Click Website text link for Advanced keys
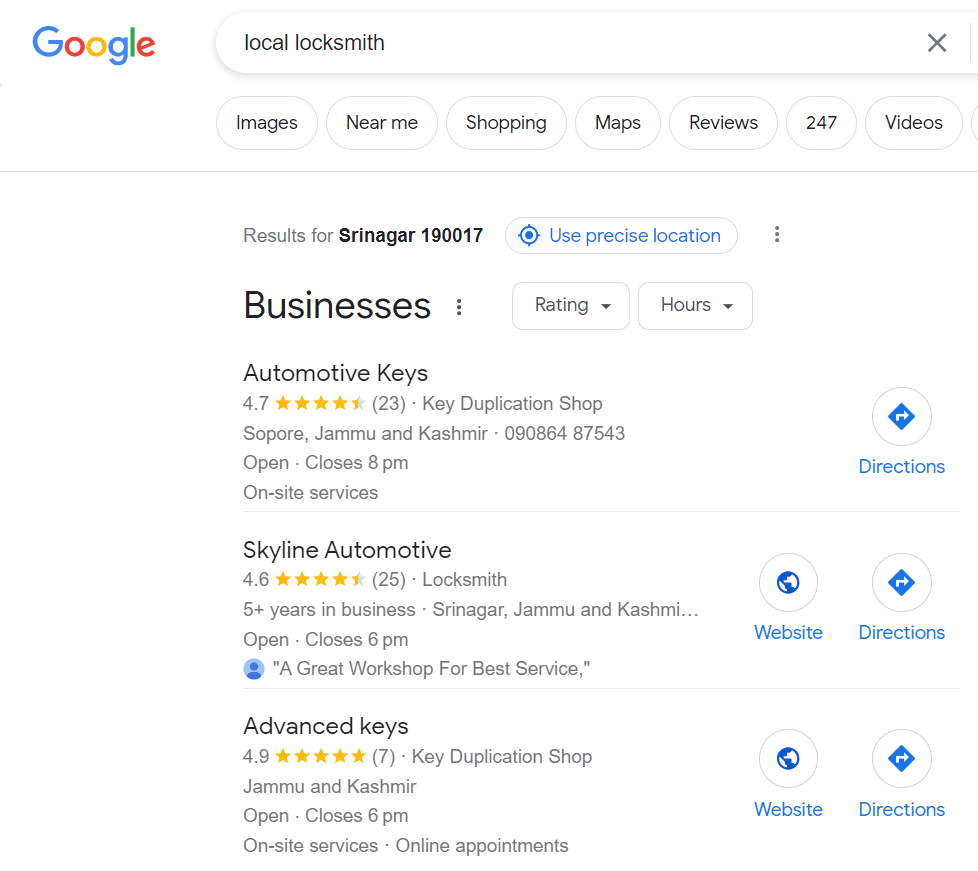978x871 pixels. (x=788, y=809)
